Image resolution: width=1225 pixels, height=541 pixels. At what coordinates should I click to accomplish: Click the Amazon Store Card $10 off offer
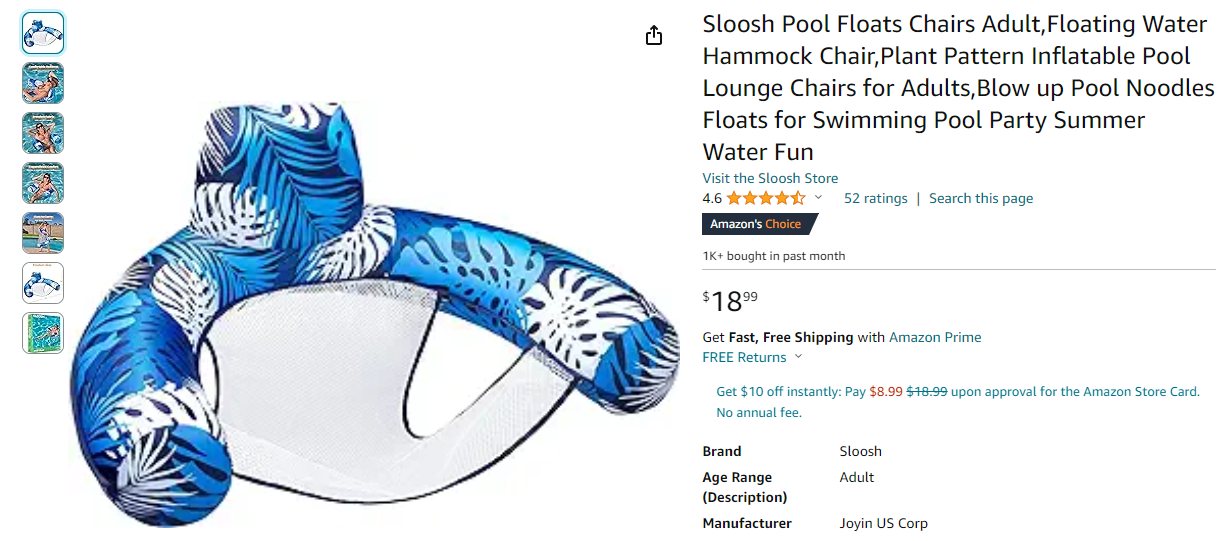coord(957,392)
